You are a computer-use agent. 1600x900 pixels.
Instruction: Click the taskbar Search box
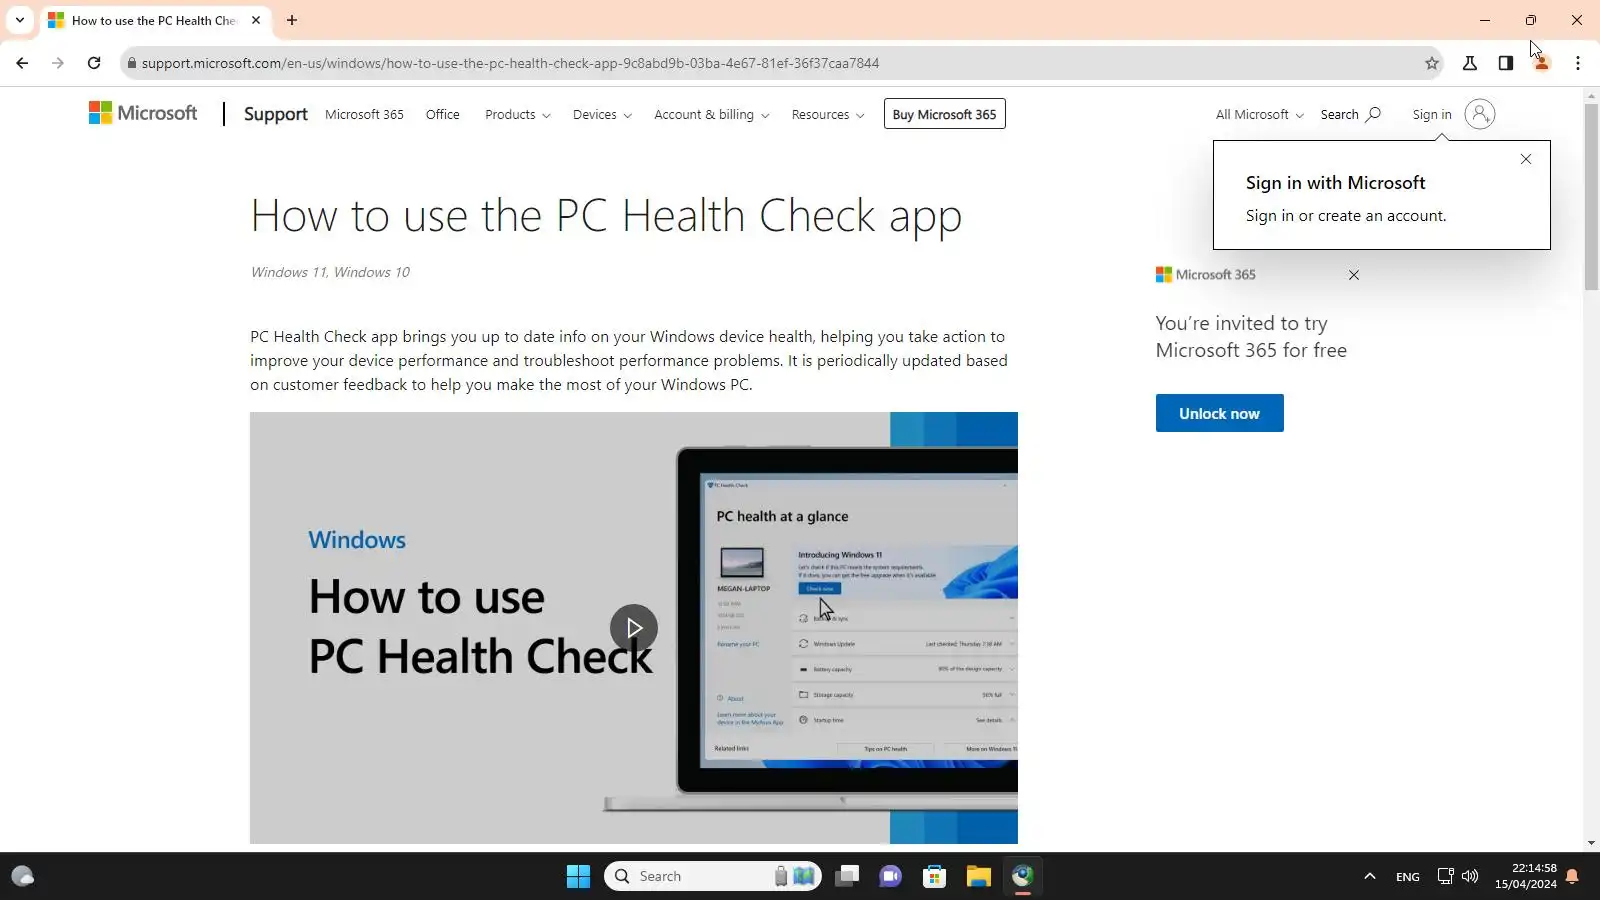[x=713, y=877]
